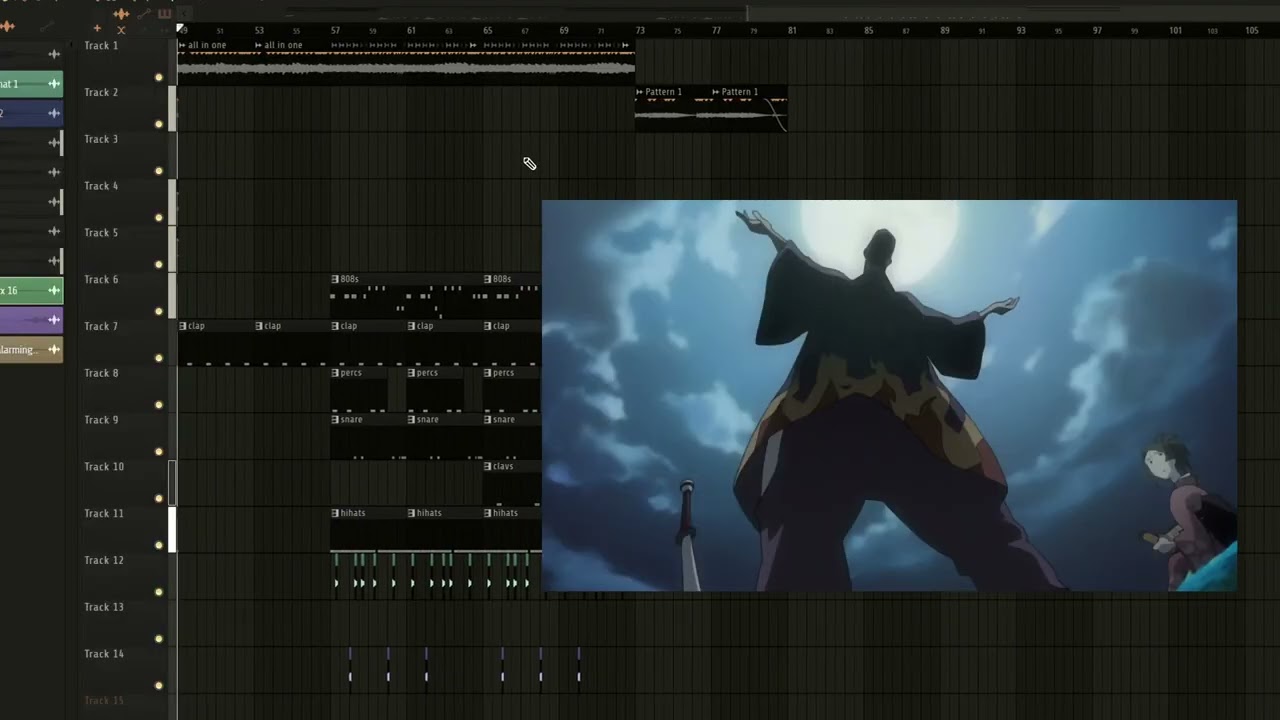Select the 'Track 10' header label
Screen dimensions: 1280x720
click(x=104, y=467)
